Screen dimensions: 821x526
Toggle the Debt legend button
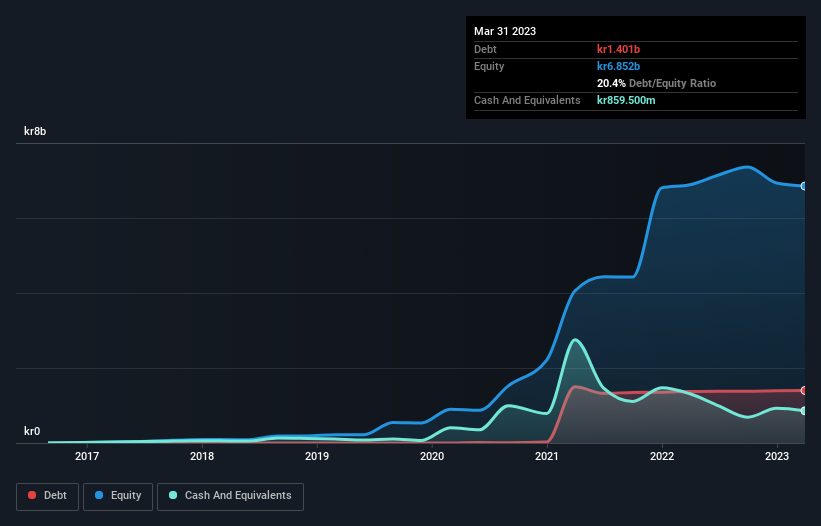pyautogui.click(x=47, y=496)
